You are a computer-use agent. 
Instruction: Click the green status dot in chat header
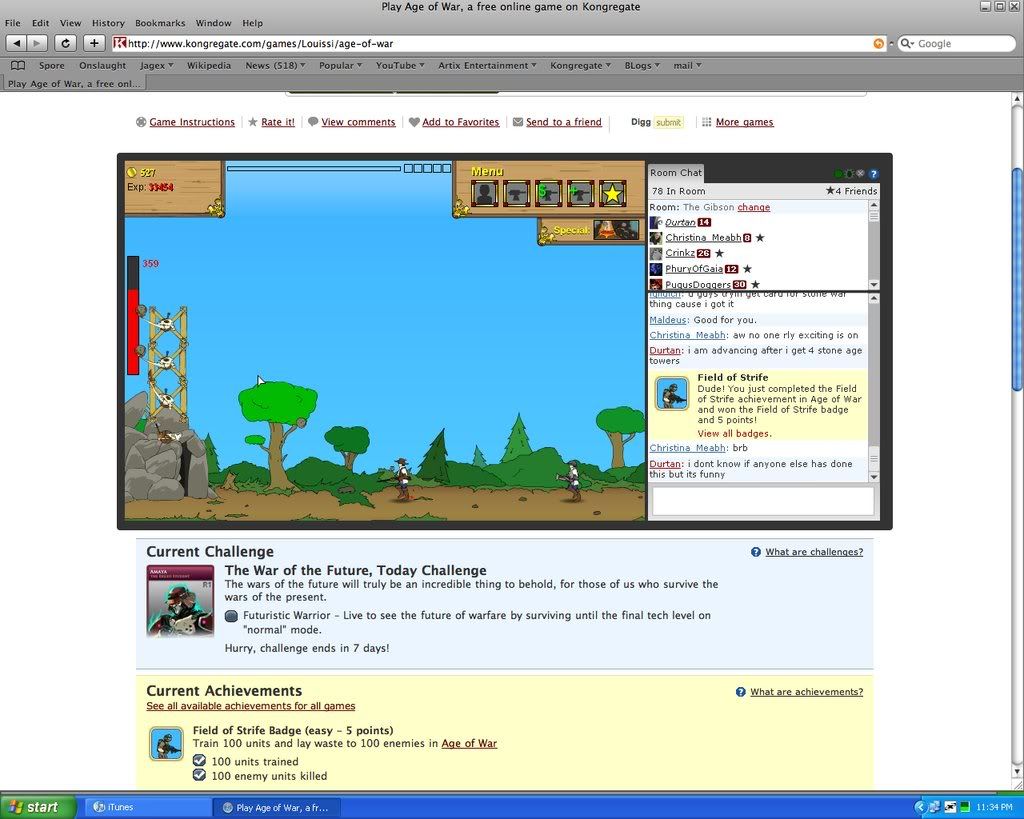(x=839, y=174)
